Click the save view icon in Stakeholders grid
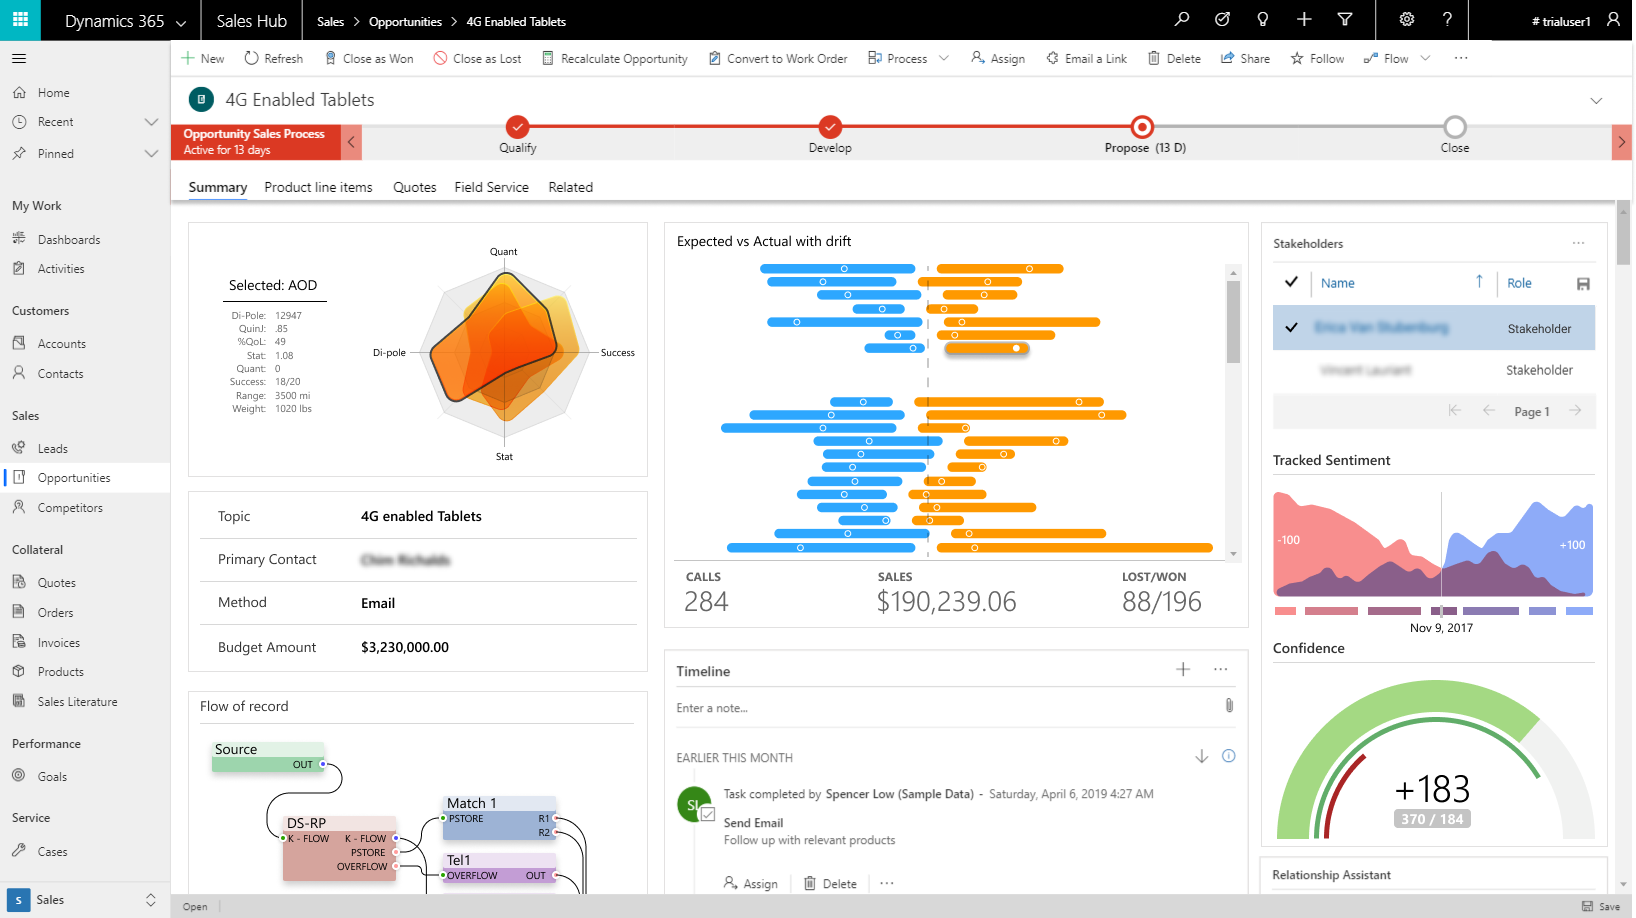 click(x=1583, y=283)
